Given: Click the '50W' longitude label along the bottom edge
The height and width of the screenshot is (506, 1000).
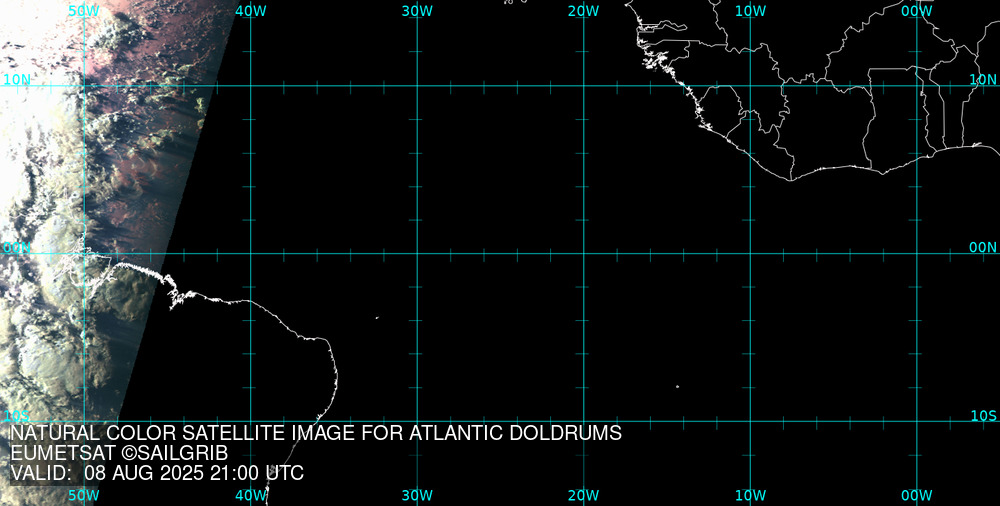Looking at the screenshot, I should (84, 496).
